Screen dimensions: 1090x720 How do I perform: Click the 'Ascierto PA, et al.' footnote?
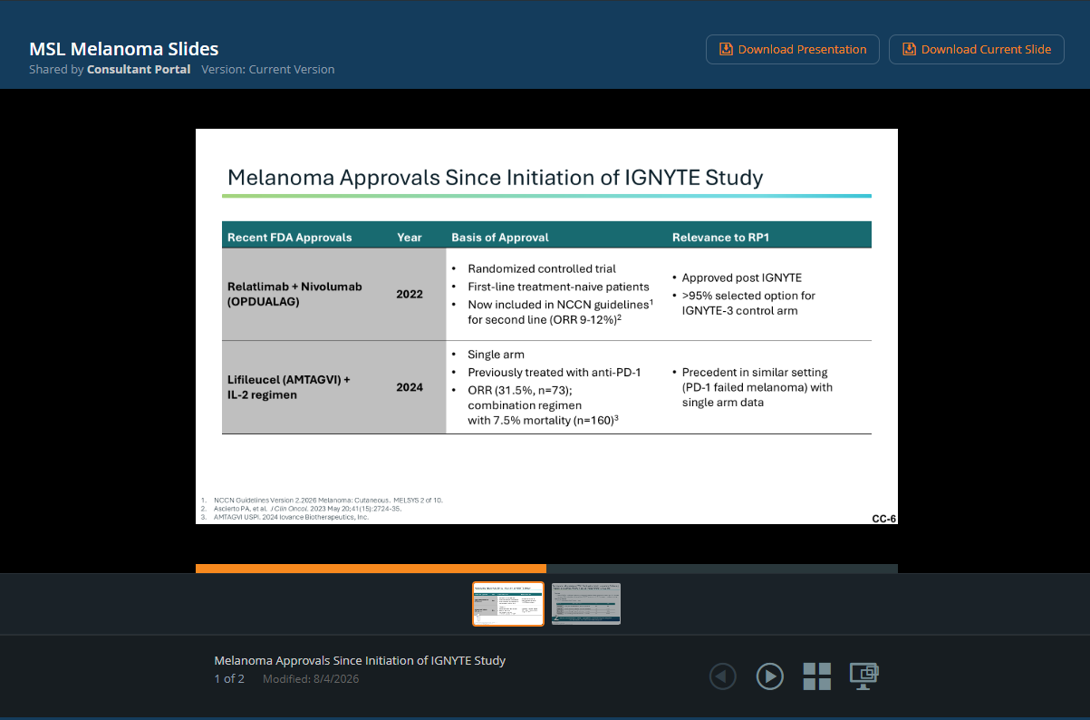(x=307, y=509)
